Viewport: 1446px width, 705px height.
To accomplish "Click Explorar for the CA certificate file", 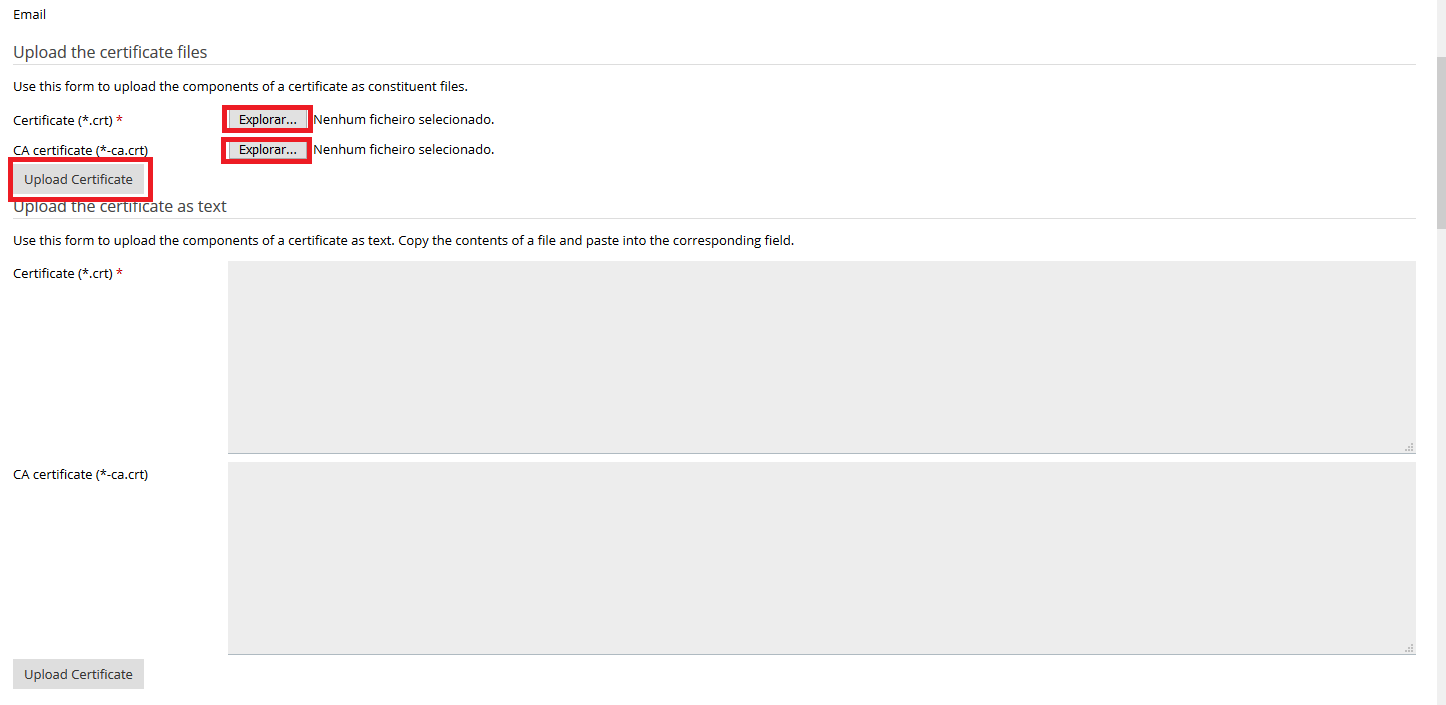I will click(x=267, y=150).
